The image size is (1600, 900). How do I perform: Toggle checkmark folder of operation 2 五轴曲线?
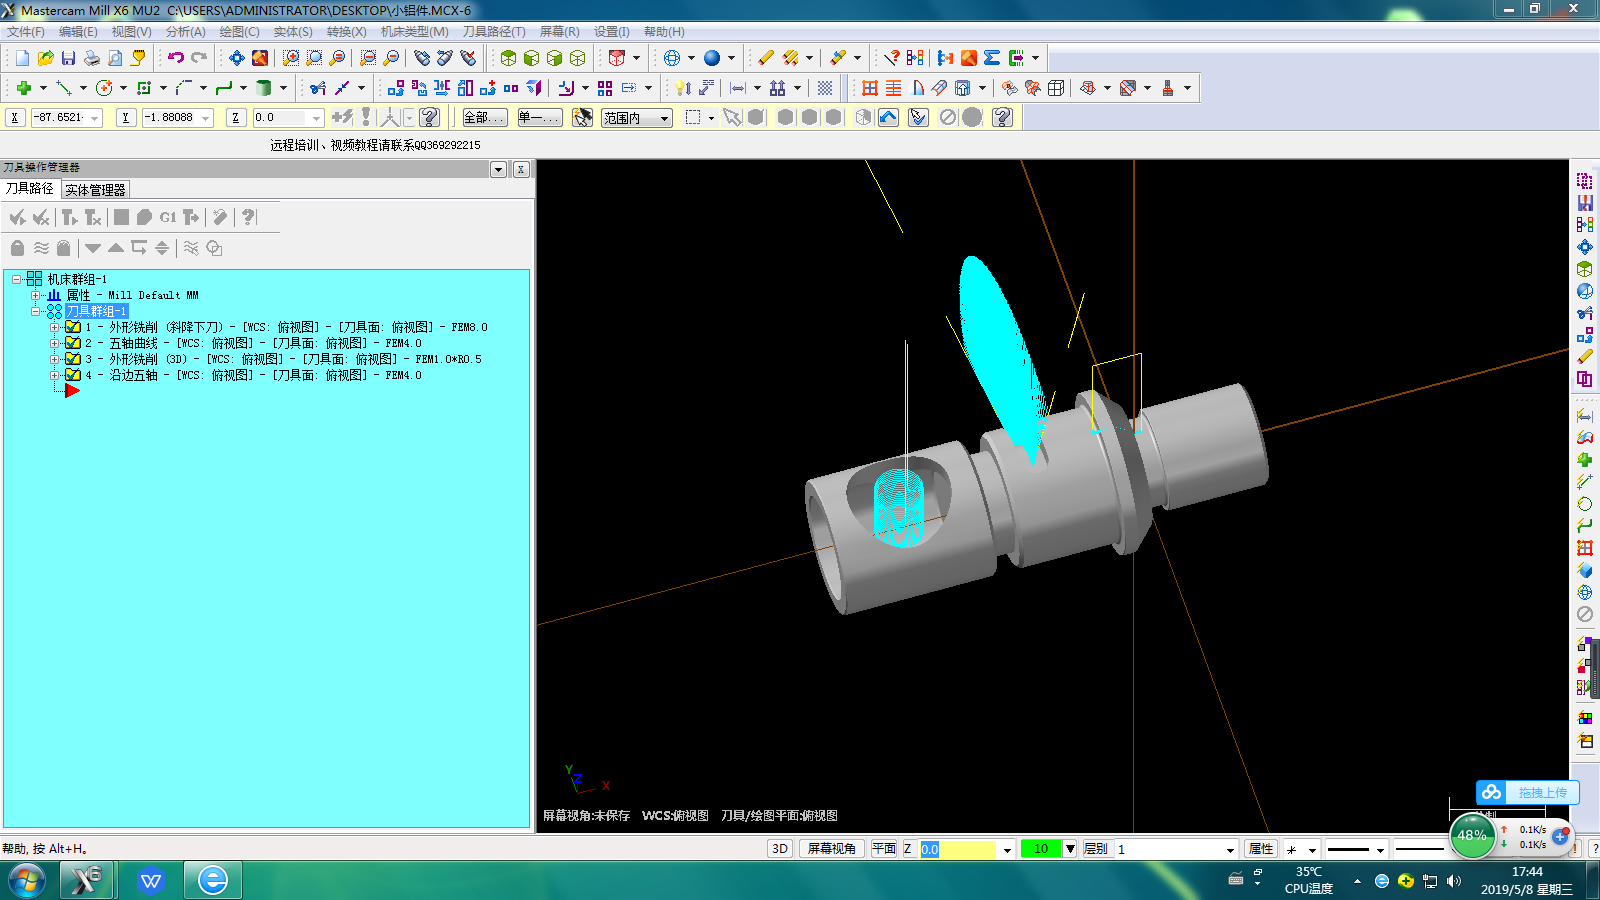pyautogui.click(x=73, y=343)
